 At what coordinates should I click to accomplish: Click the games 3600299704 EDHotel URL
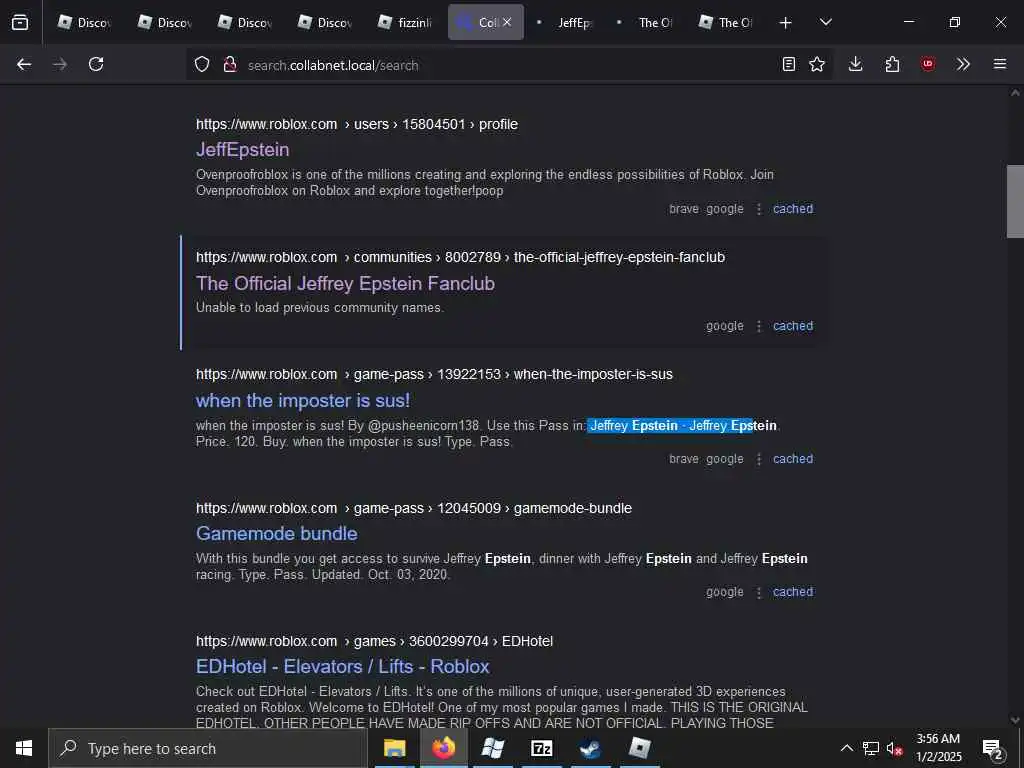click(374, 641)
